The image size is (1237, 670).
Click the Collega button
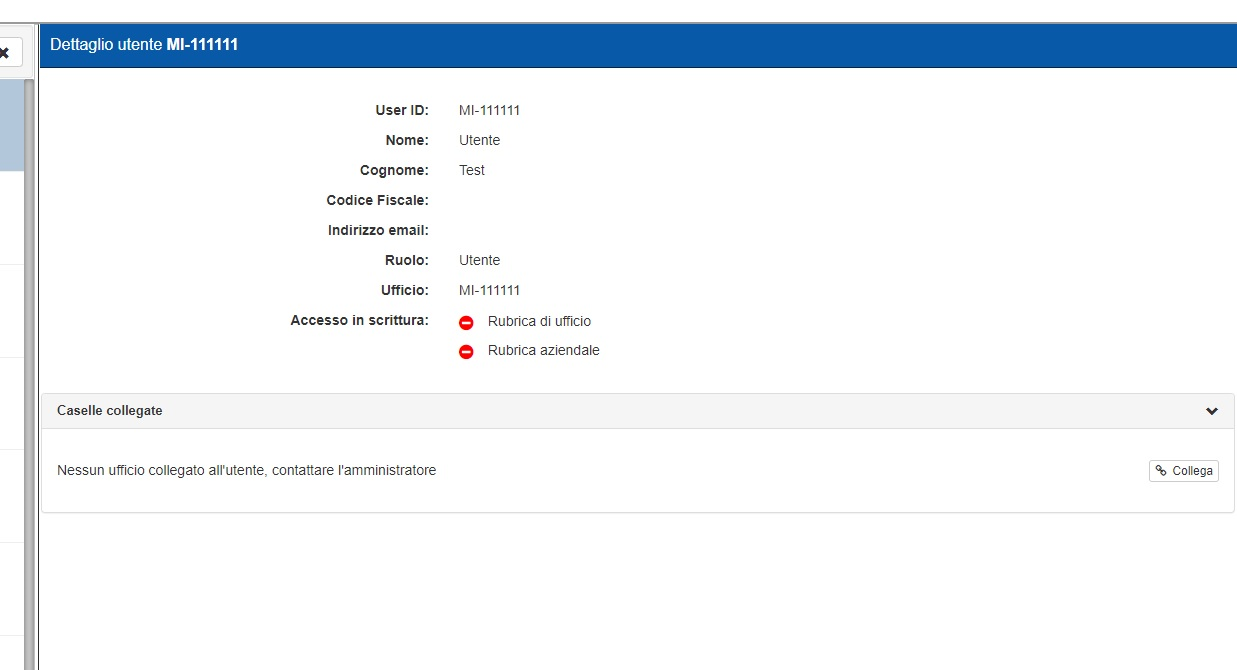tap(1183, 471)
